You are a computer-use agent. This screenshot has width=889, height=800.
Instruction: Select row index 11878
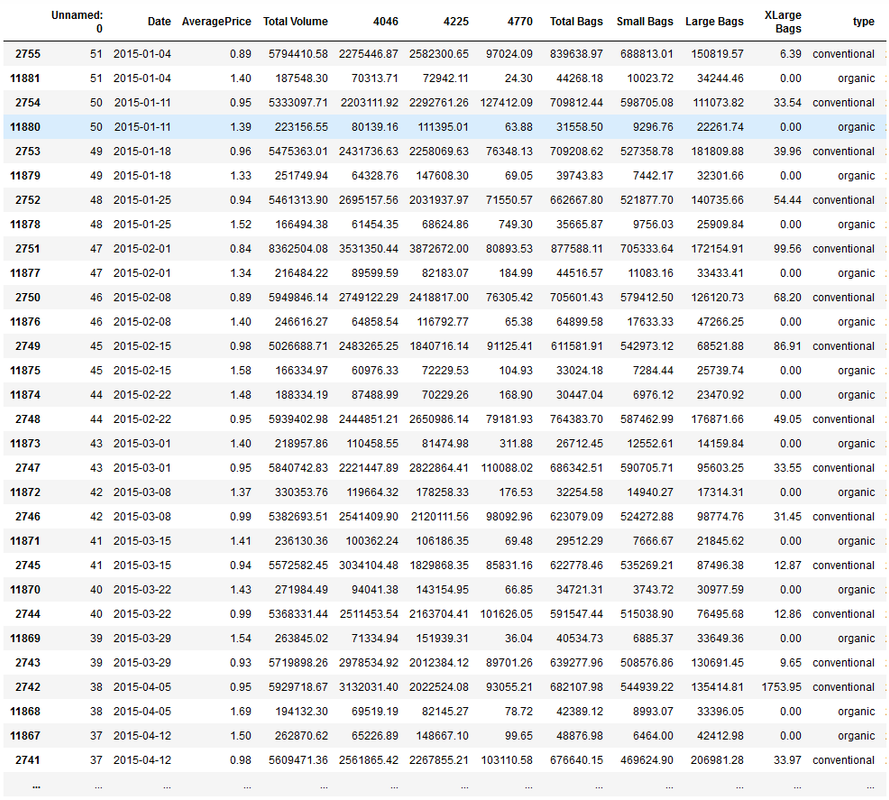click(x=25, y=225)
